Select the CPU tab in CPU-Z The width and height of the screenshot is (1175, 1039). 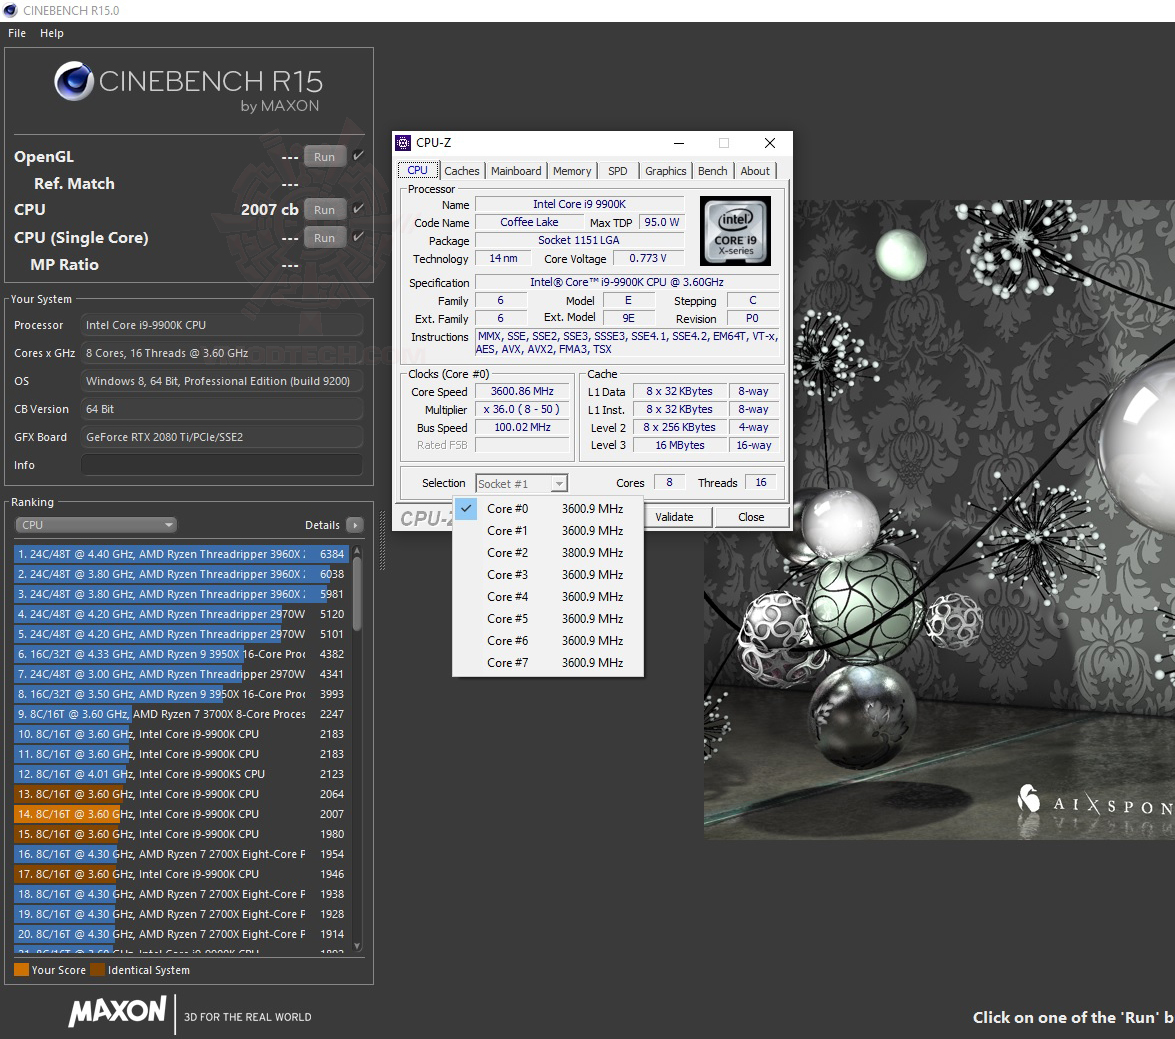417,170
